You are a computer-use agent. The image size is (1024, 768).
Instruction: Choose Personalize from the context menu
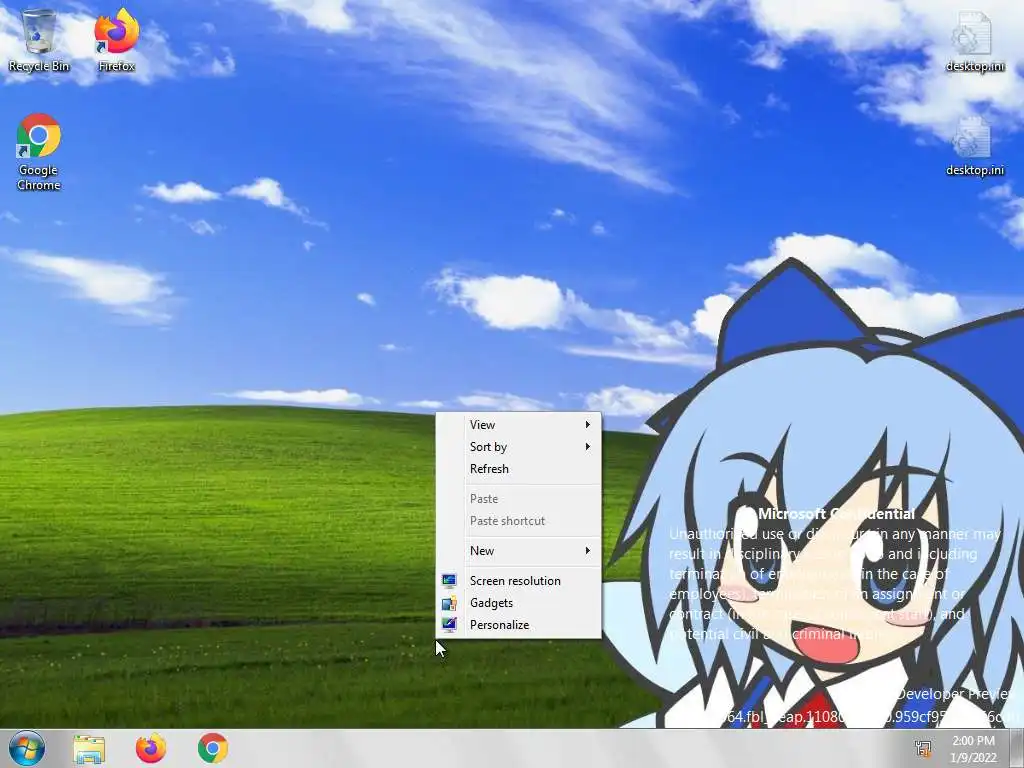(x=519, y=625)
